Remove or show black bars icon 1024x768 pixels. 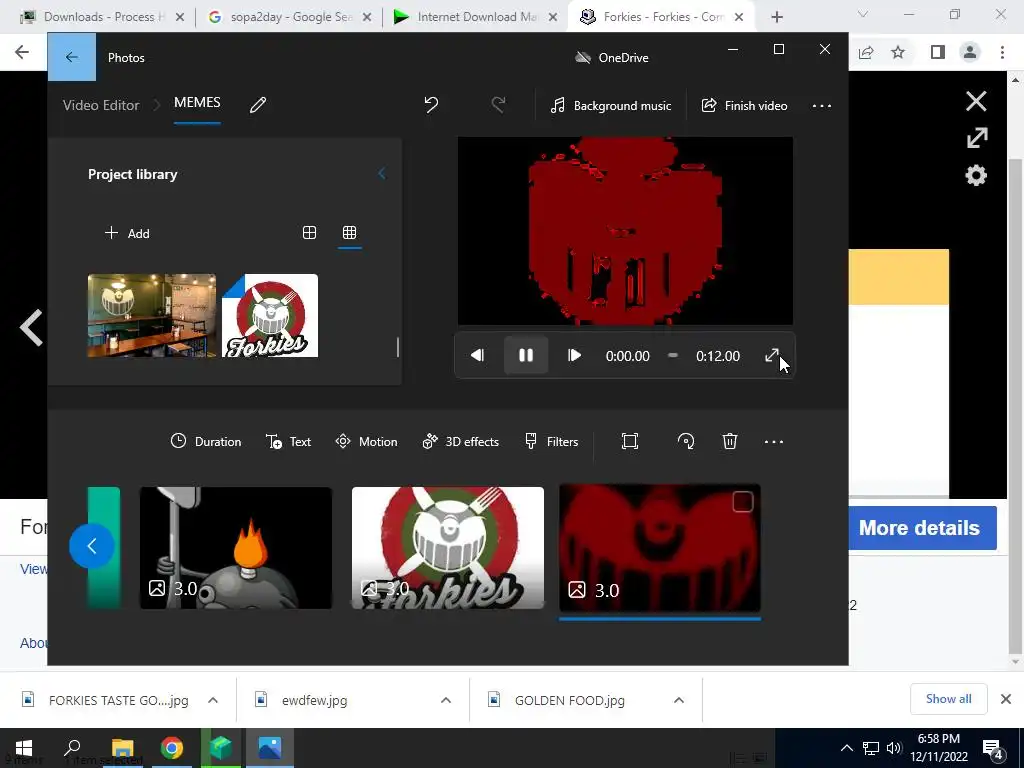(x=630, y=441)
